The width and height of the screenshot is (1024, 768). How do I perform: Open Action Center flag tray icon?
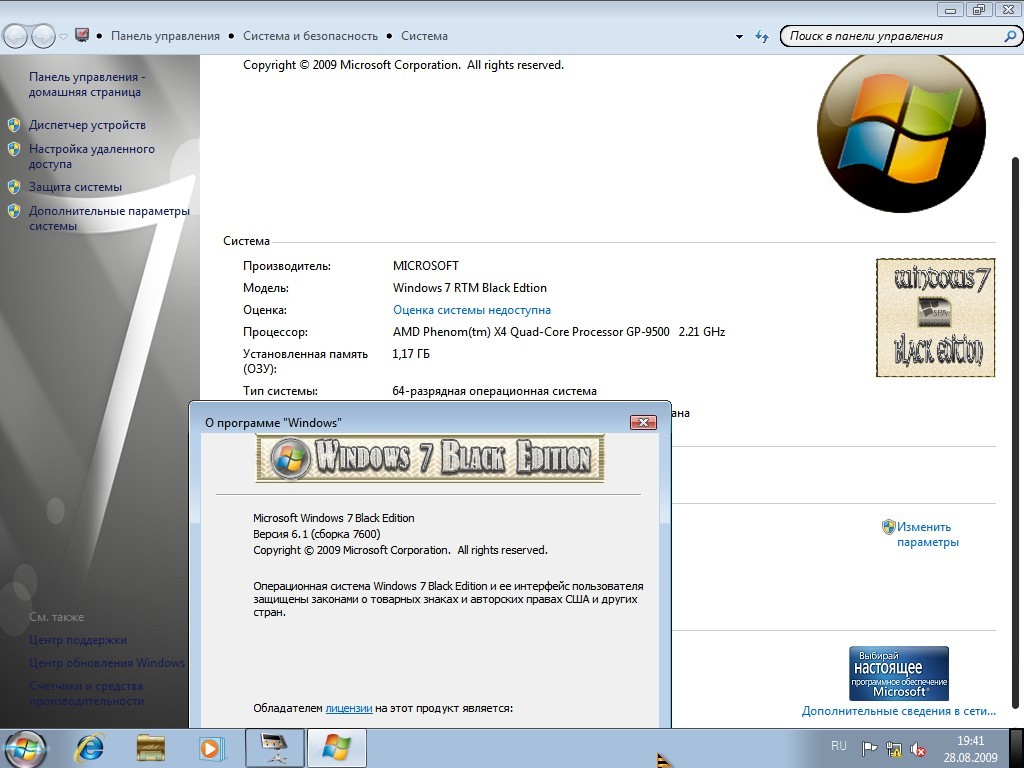pyautogui.click(x=869, y=748)
